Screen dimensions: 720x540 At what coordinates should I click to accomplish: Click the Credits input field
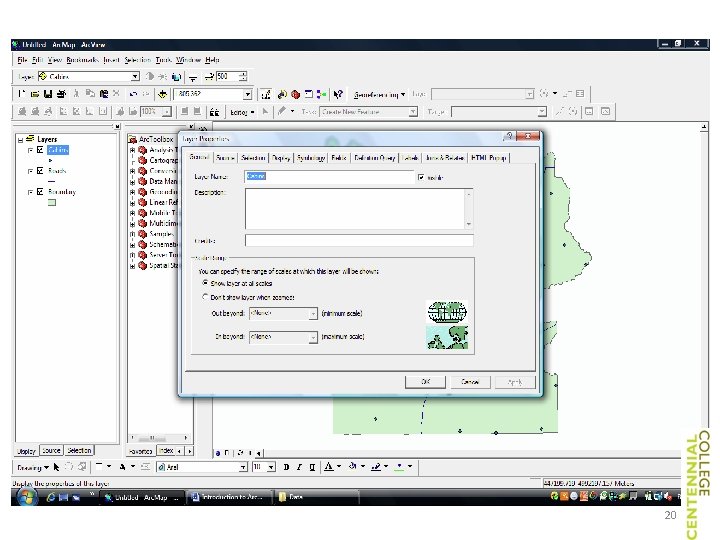tap(359, 241)
